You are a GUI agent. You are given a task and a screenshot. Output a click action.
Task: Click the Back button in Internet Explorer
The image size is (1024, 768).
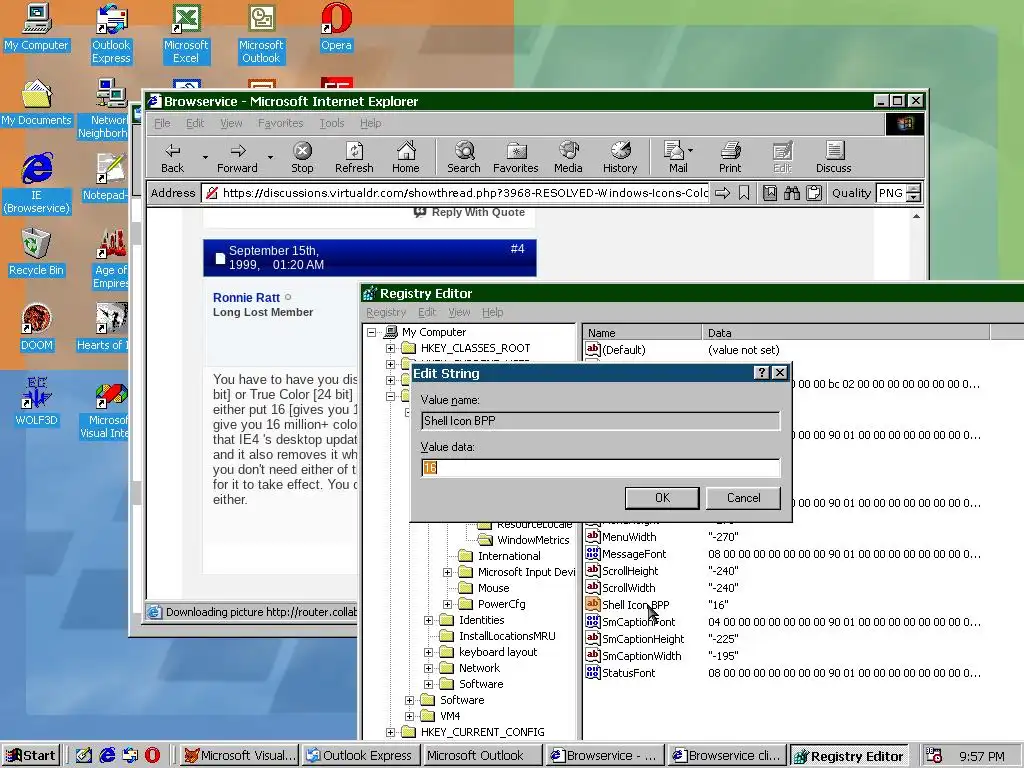click(172, 158)
